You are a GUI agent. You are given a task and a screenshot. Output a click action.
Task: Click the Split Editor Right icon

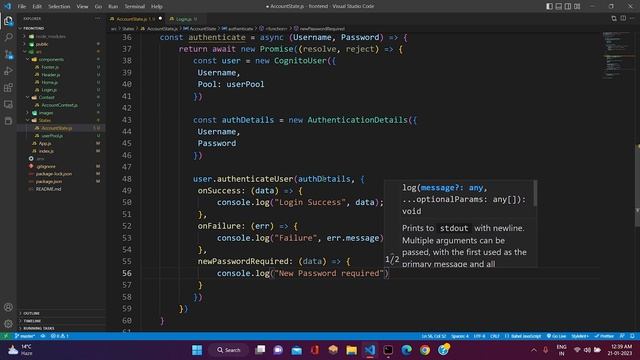623,18
